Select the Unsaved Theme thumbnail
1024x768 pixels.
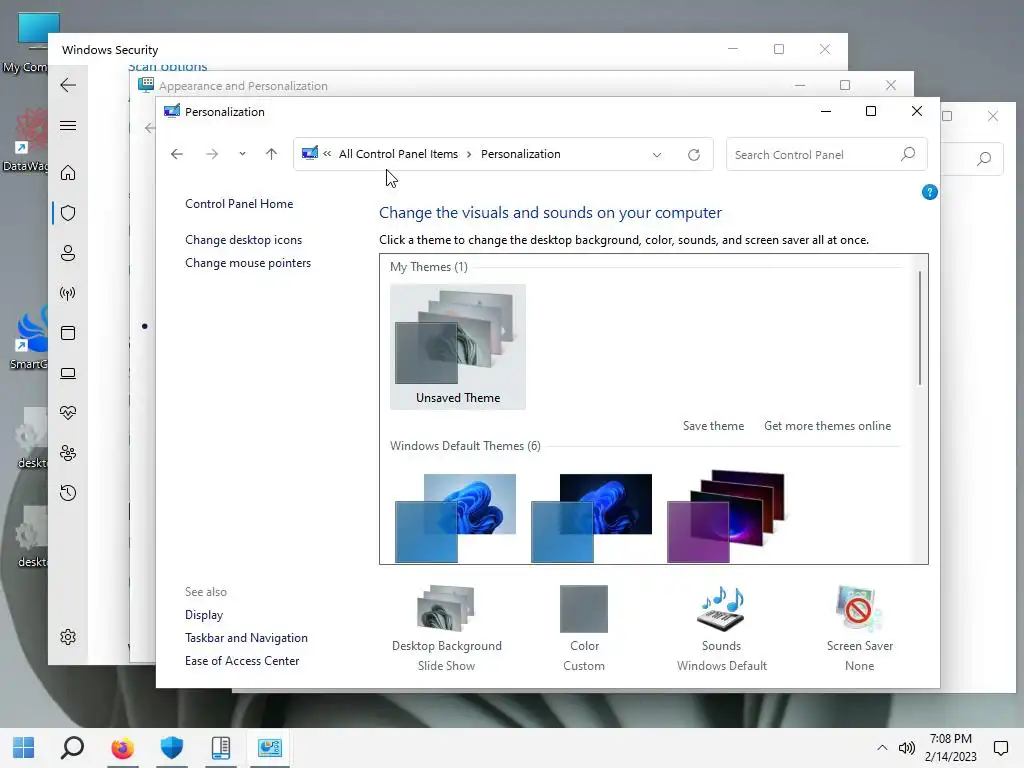[458, 347]
